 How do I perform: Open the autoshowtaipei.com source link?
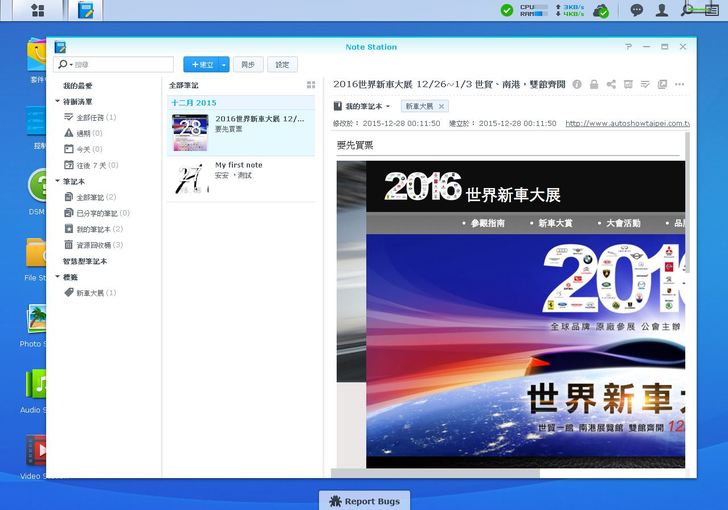click(626, 124)
